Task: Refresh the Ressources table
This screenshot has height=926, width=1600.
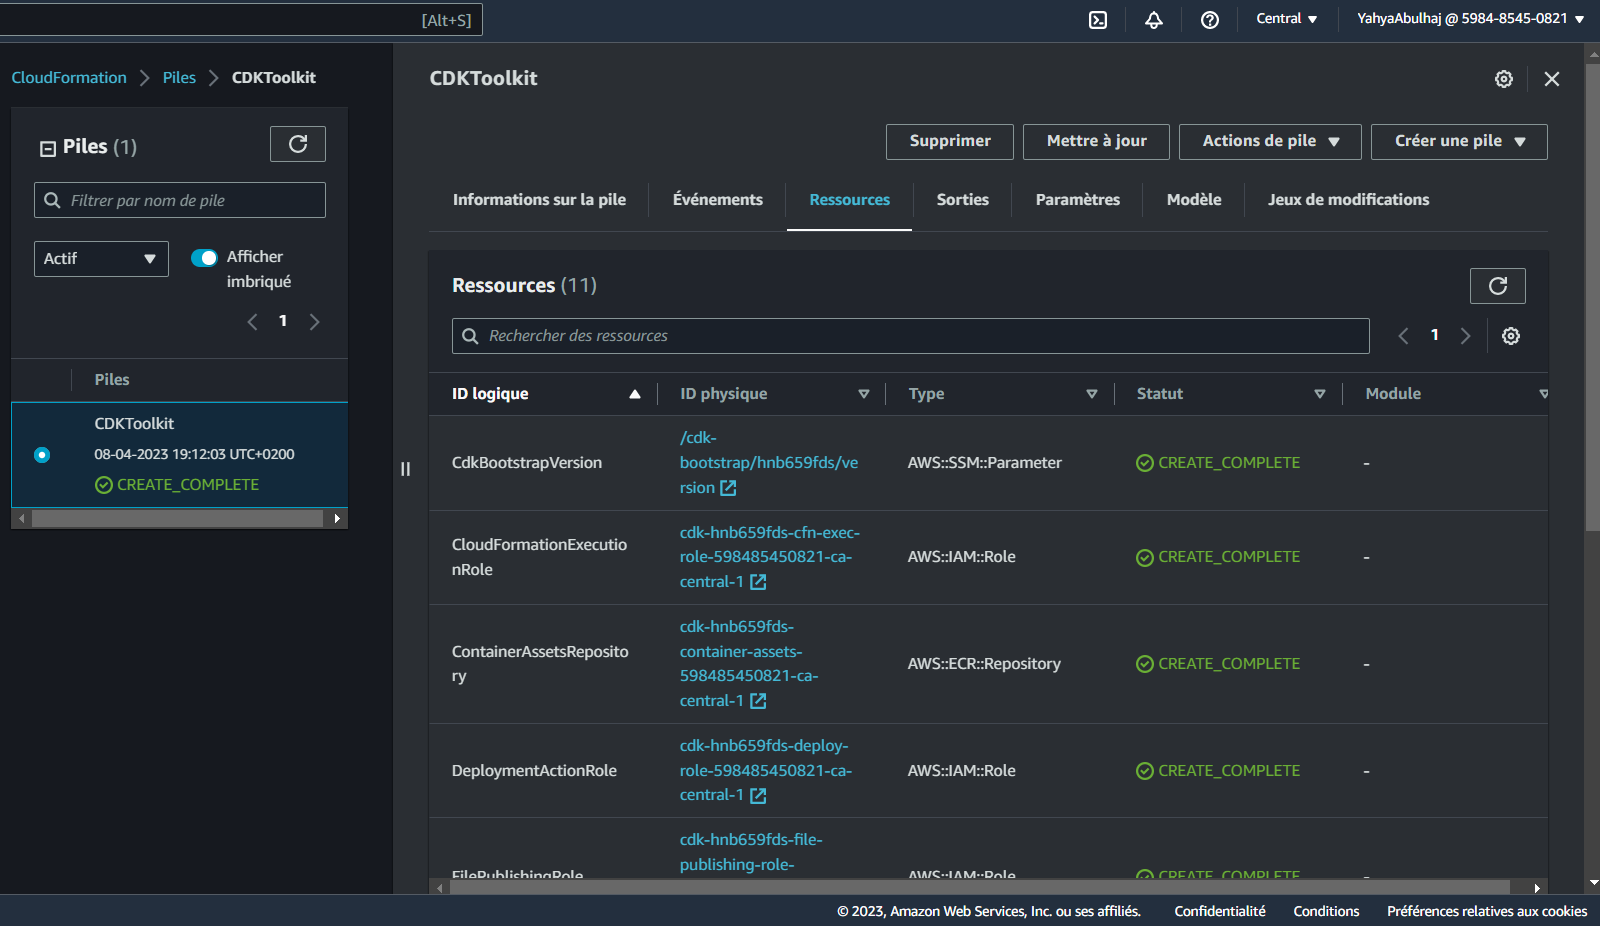Action: 1498,286
